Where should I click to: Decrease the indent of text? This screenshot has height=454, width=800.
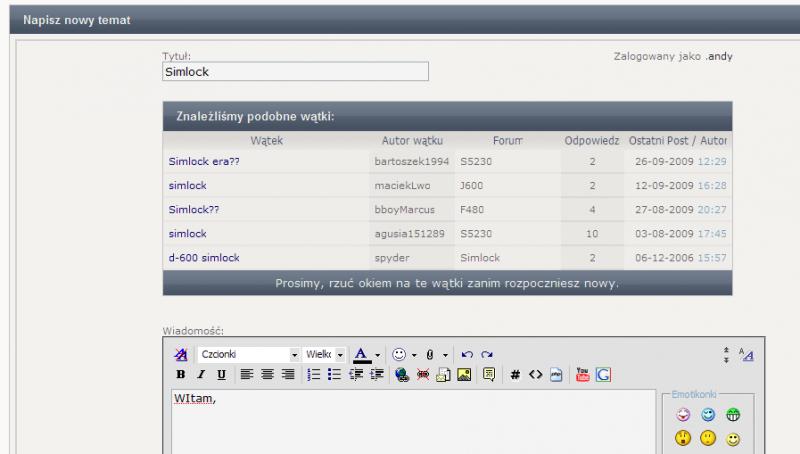(x=356, y=374)
